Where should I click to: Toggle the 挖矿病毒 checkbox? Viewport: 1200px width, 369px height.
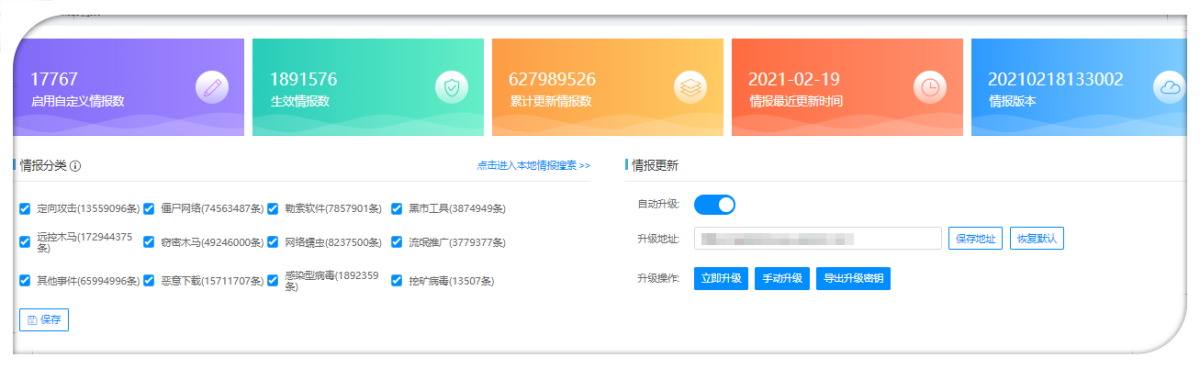tap(397, 281)
